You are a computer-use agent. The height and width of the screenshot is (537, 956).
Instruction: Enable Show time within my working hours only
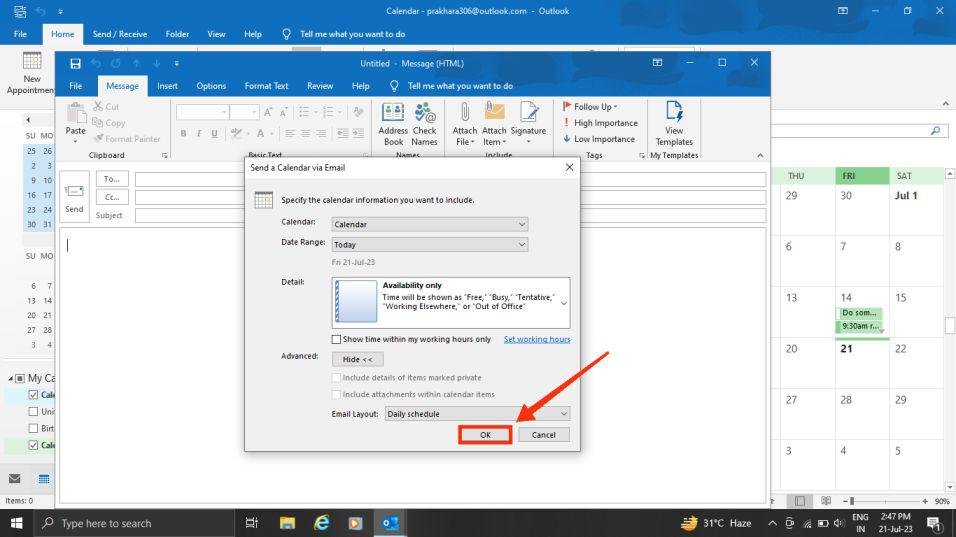pyautogui.click(x=336, y=339)
